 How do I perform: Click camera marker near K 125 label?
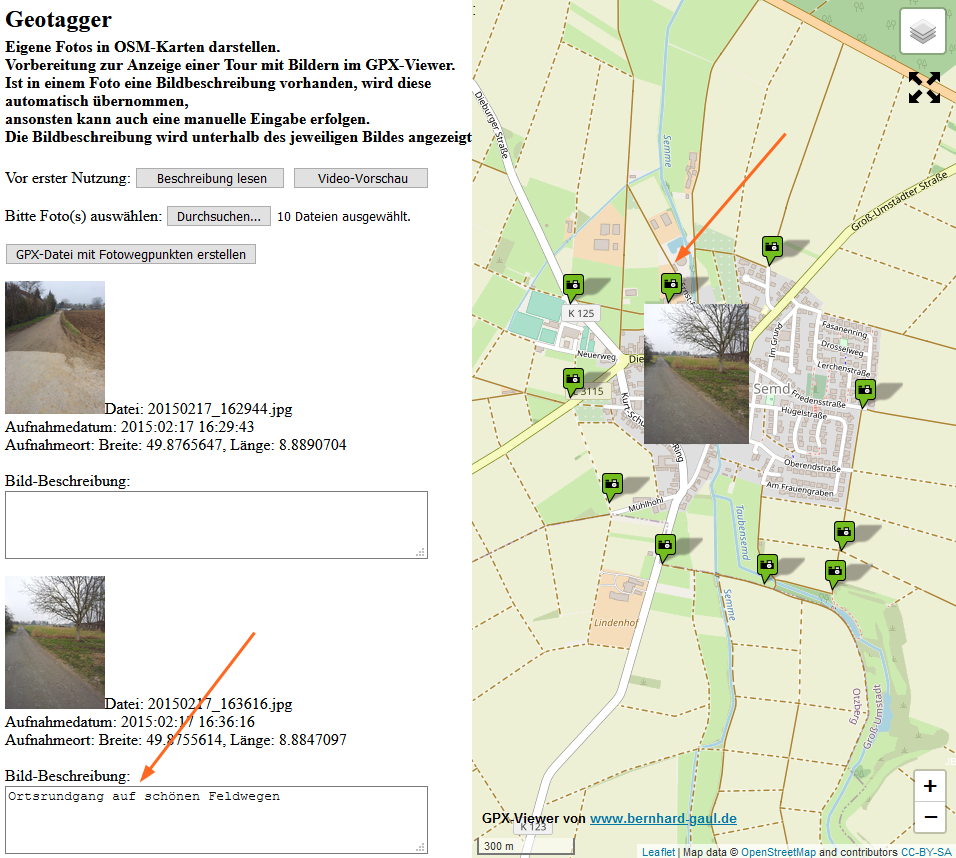pos(573,287)
